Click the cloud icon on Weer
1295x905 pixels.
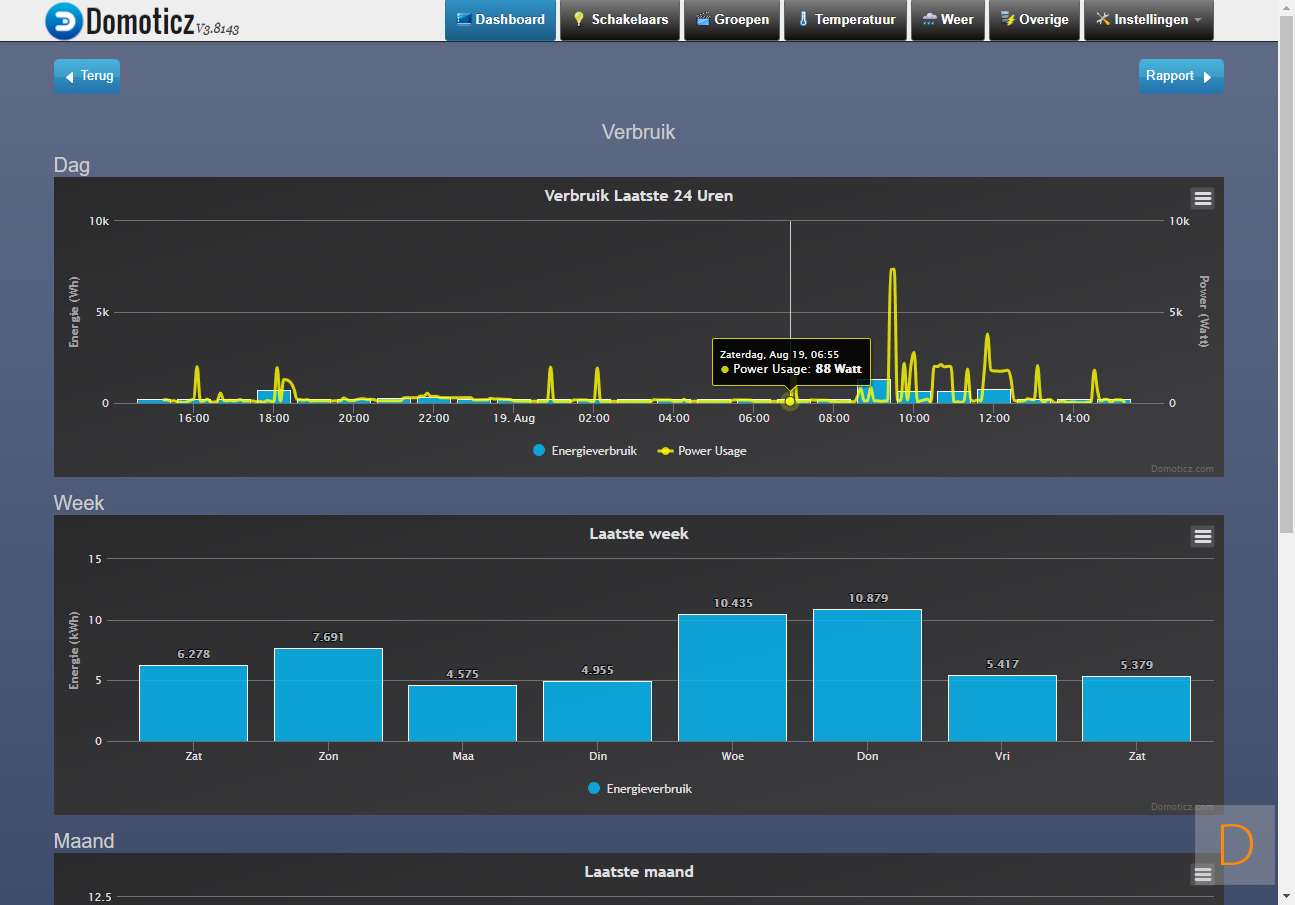click(x=929, y=19)
